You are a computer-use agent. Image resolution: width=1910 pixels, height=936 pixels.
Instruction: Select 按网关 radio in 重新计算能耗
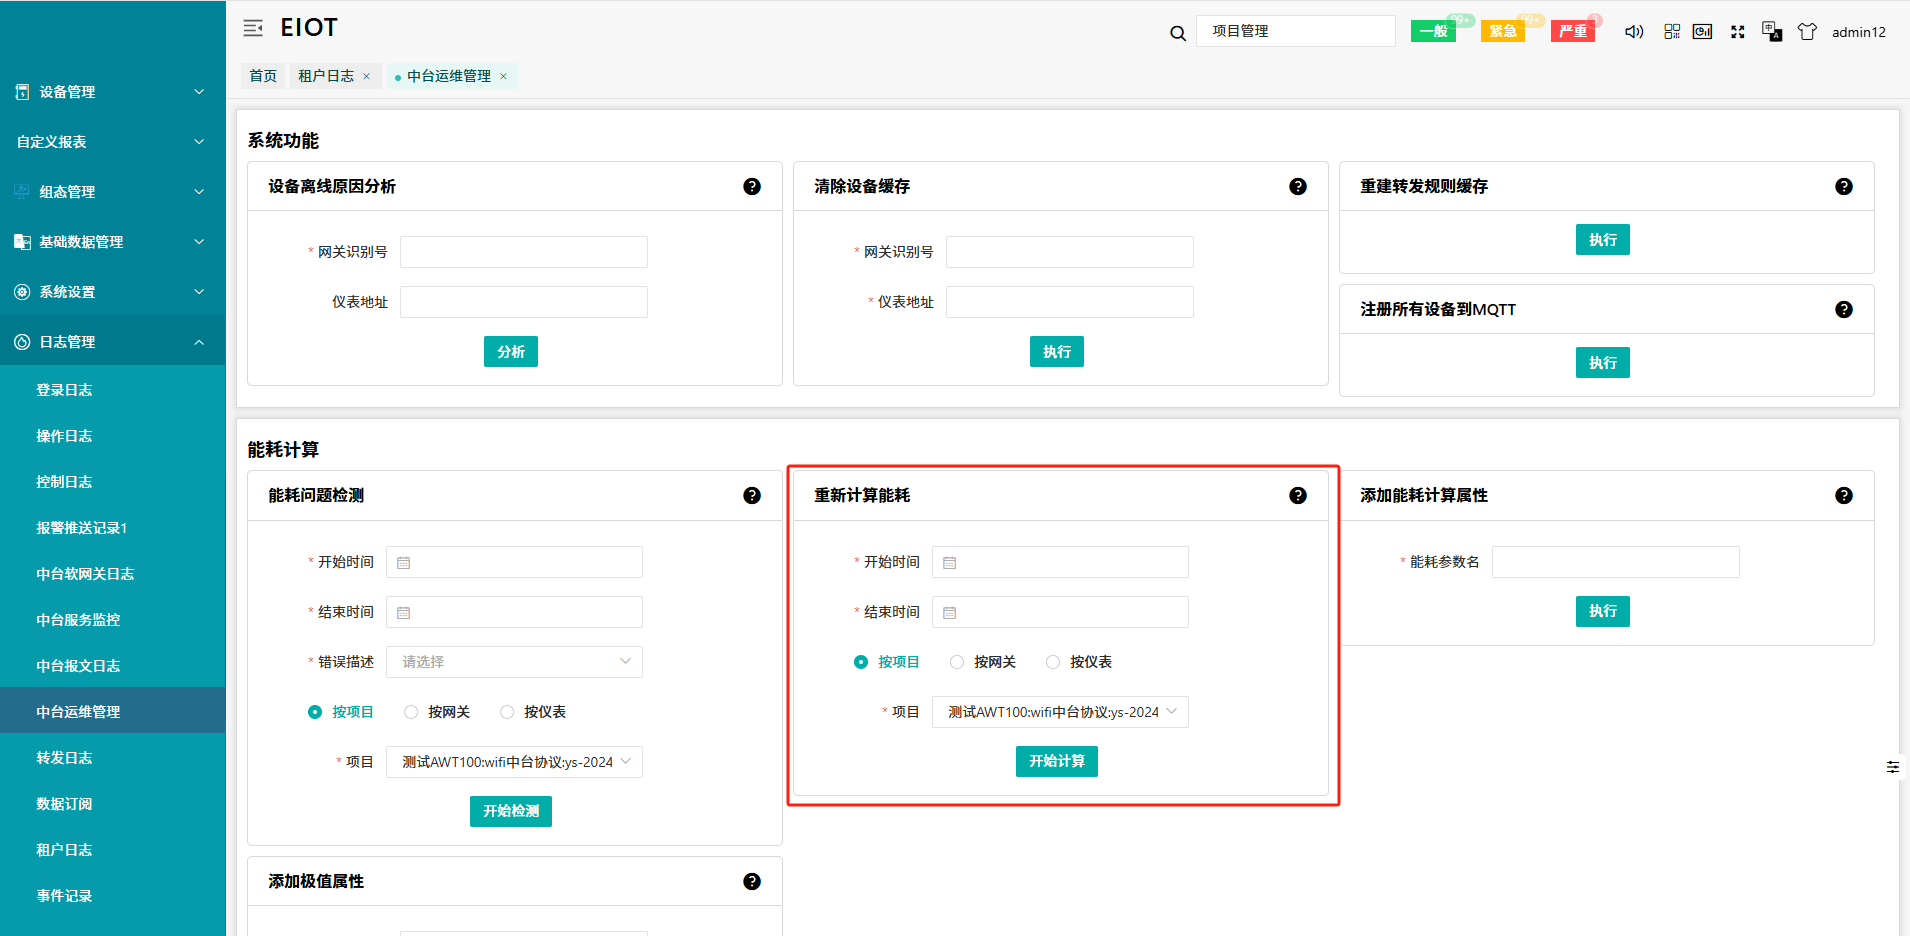(957, 662)
